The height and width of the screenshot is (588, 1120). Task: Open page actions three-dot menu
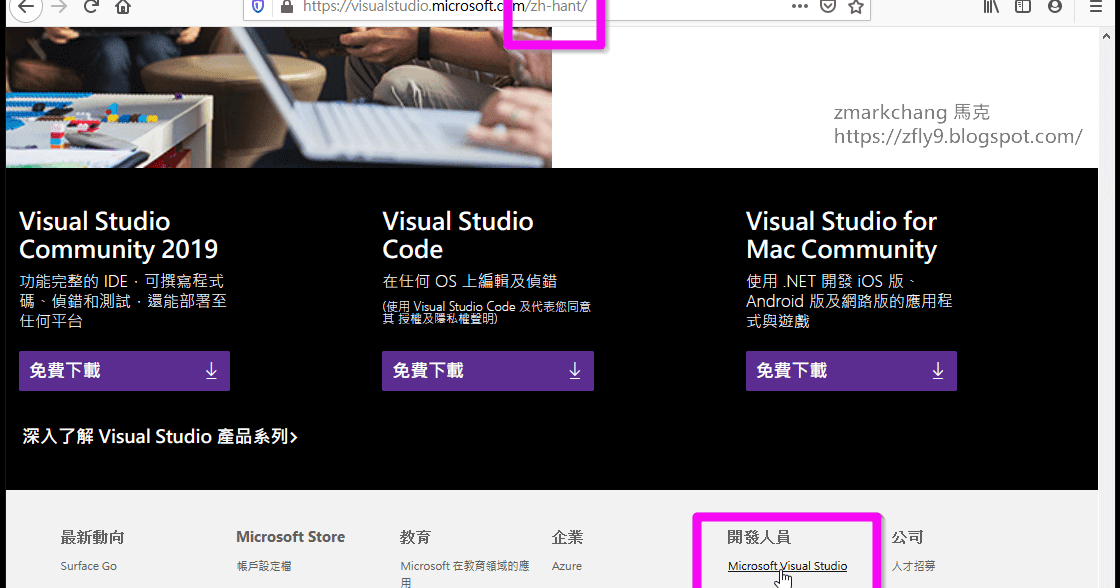(800, 6)
